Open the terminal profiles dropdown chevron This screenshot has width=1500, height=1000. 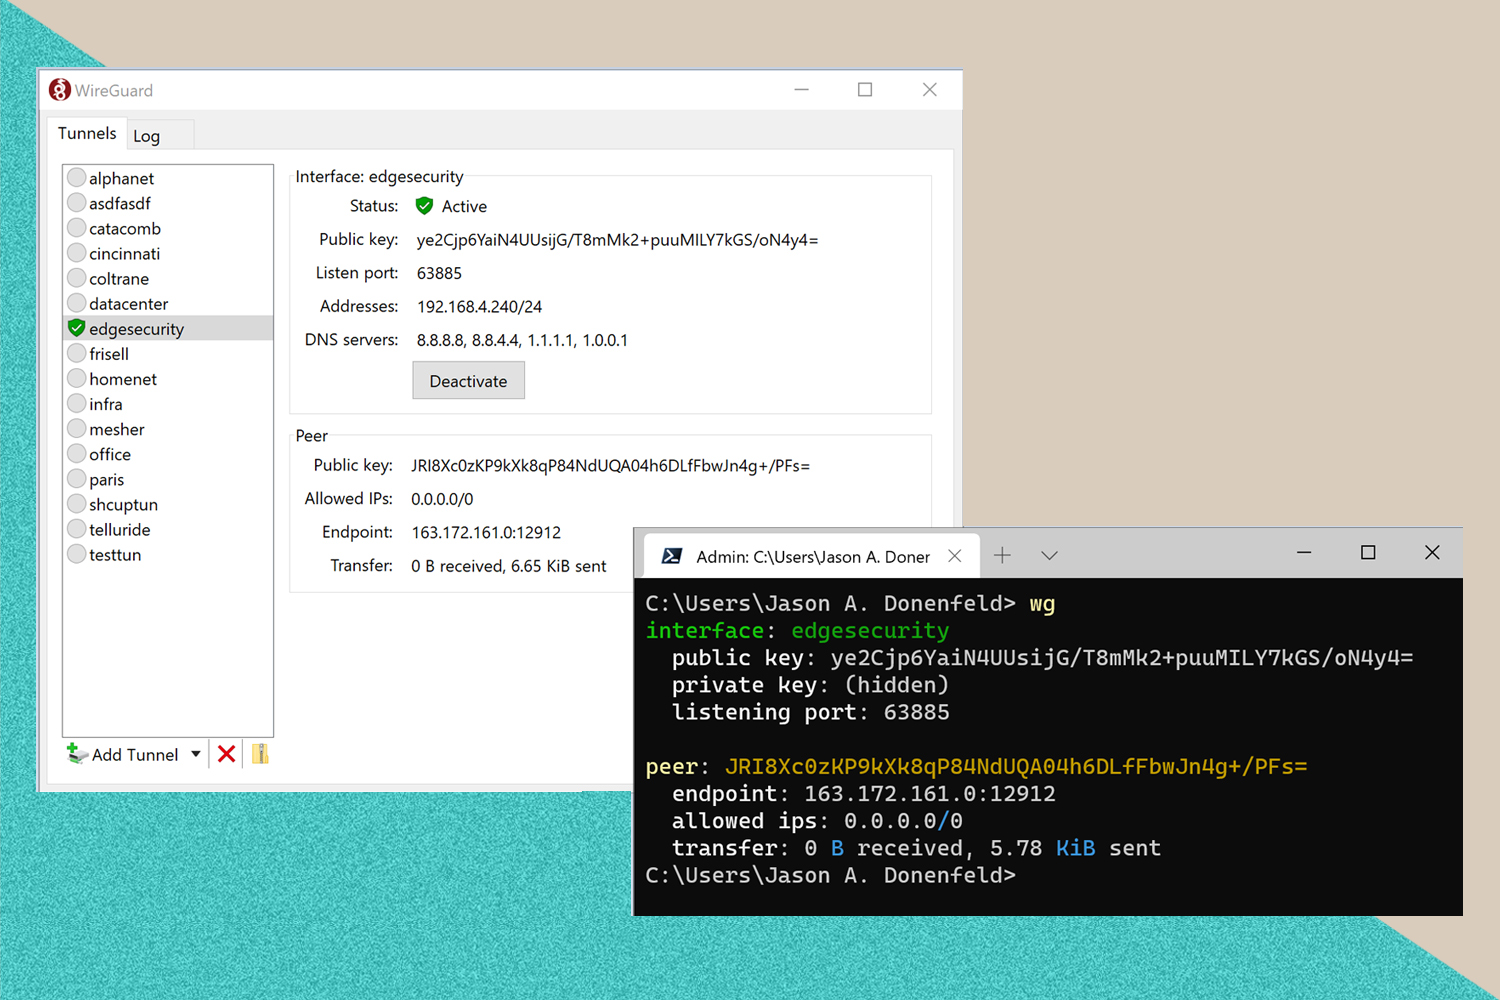(1049, 555)
